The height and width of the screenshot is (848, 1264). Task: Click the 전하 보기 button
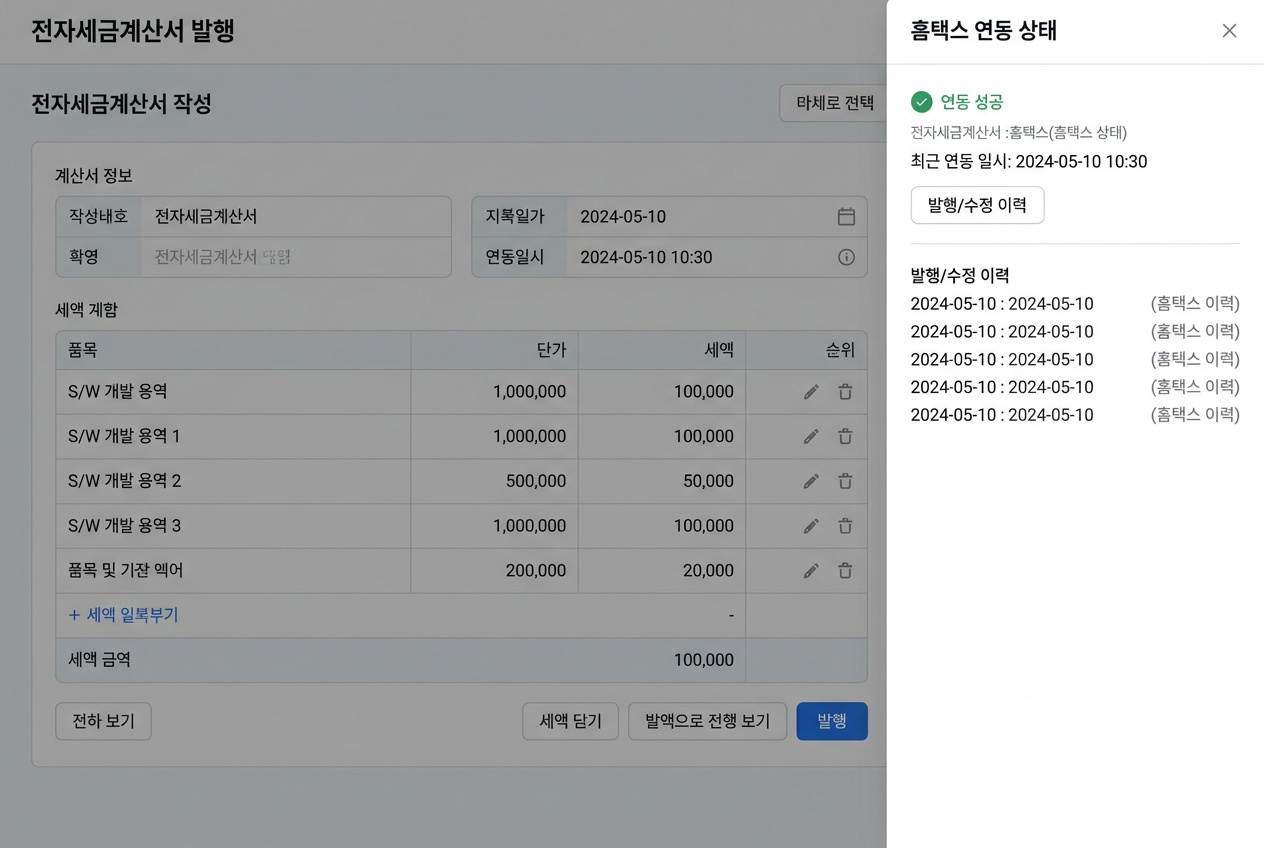tap(103, 721)
